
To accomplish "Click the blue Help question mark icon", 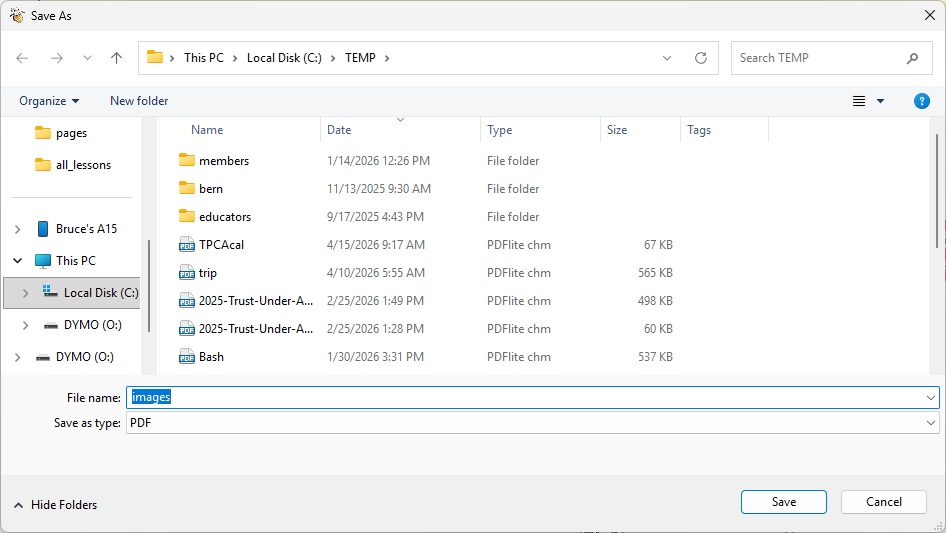I will pyautogui.click(x=922, y=101).
